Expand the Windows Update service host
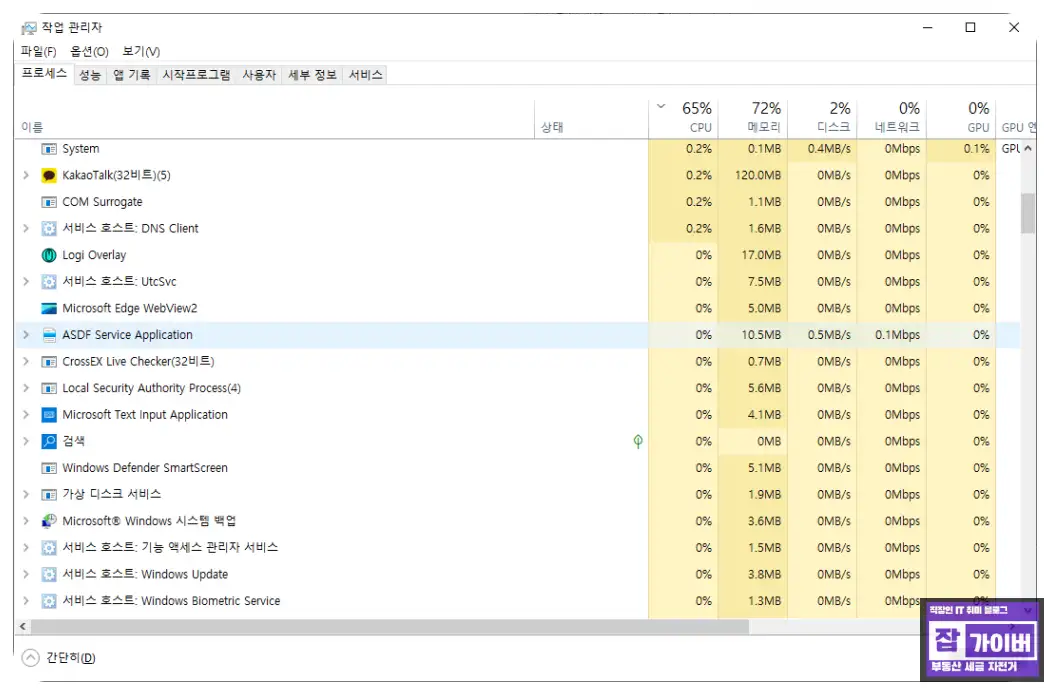The height and width of the screenshot is (695, 1050). click(26, 574)
